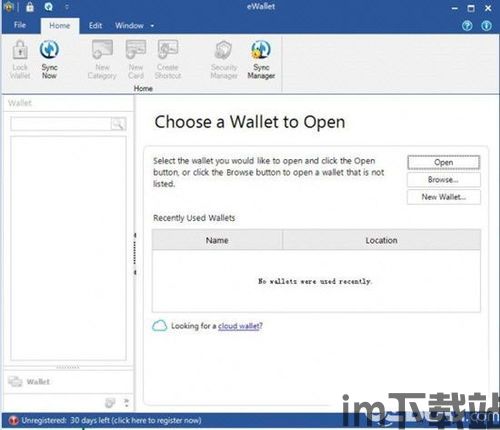This screenshot has height=430, width=500.
Task: Switch to the Edit ribbon tab
Action: point(95,26)
